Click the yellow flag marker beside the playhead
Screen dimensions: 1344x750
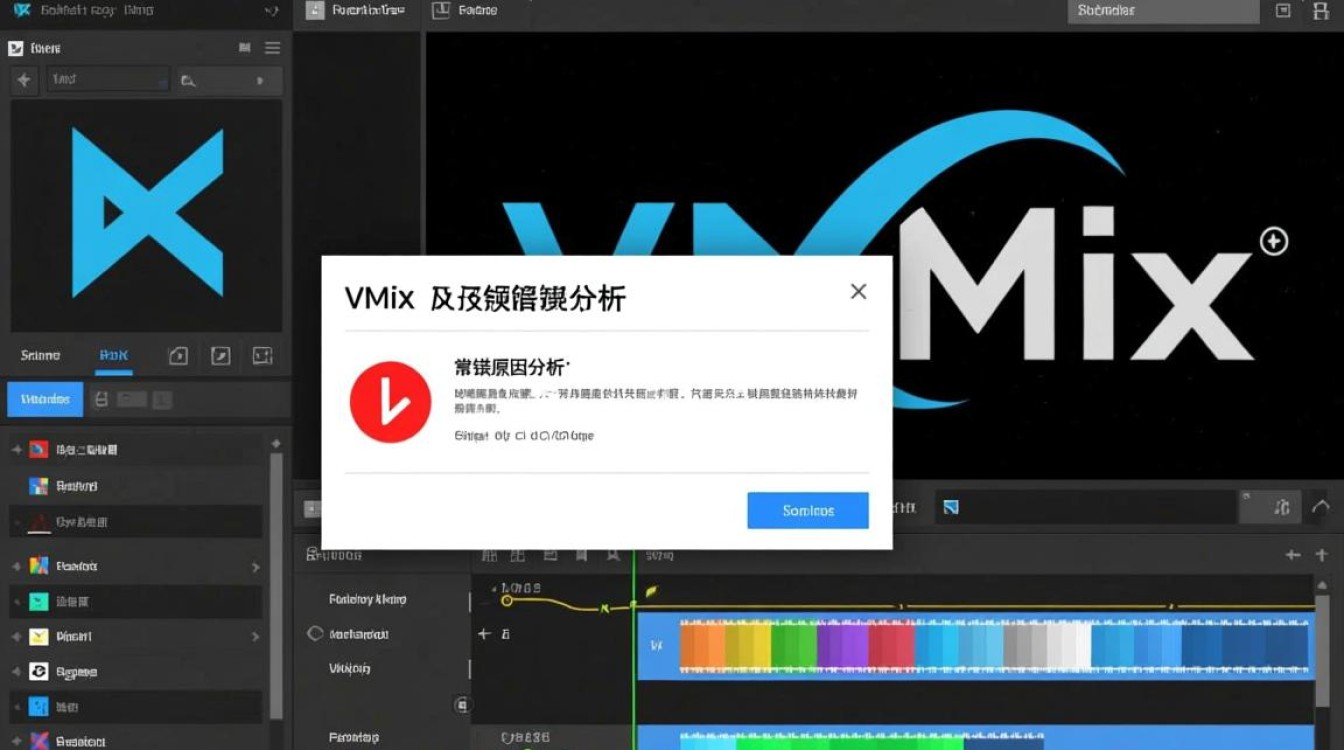click(651, 591)
